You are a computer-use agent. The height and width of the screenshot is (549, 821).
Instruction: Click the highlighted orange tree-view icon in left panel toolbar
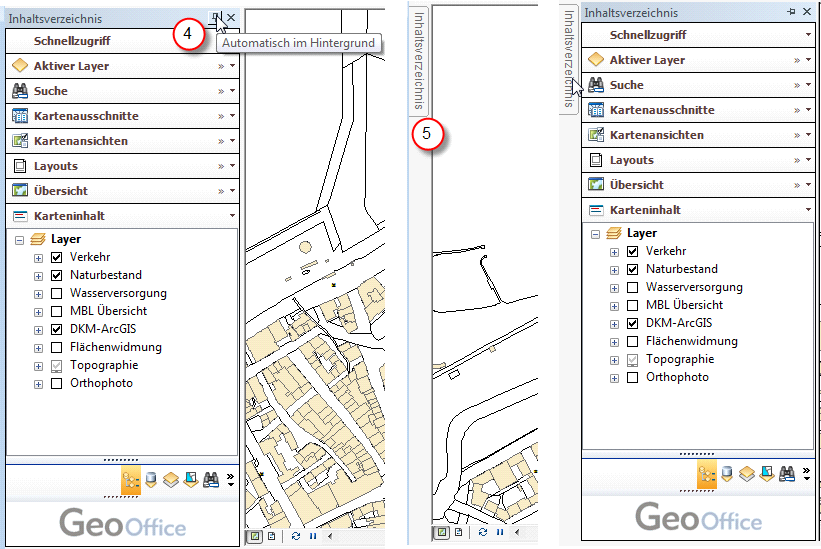point(131,480)
